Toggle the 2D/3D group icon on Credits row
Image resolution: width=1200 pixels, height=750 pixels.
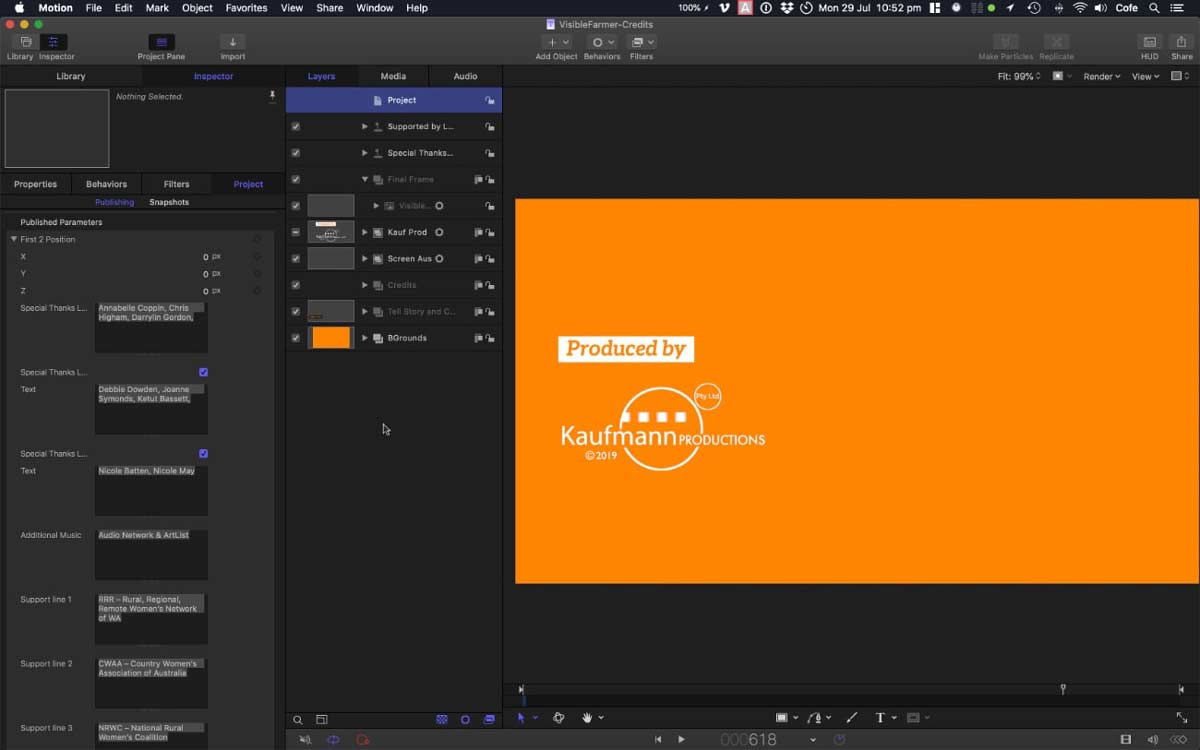pos(479,285)
